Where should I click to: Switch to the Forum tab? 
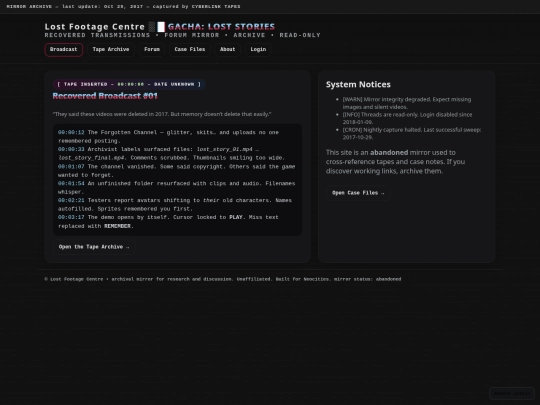point(152,50)
